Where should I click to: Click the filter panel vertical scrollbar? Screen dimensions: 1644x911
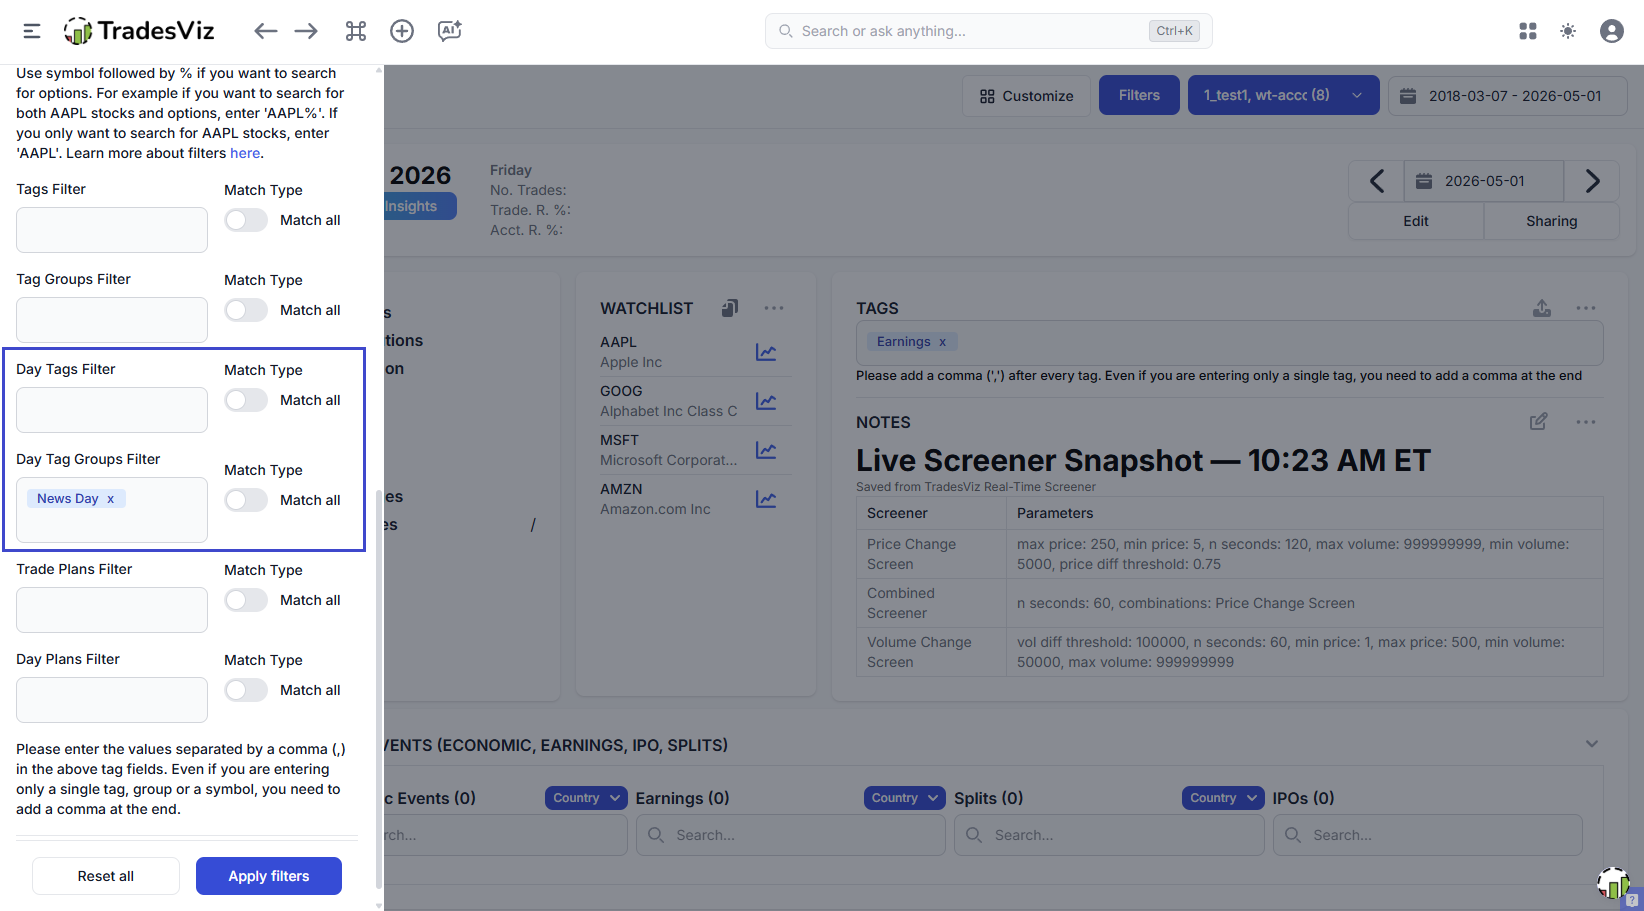(379, 688)
